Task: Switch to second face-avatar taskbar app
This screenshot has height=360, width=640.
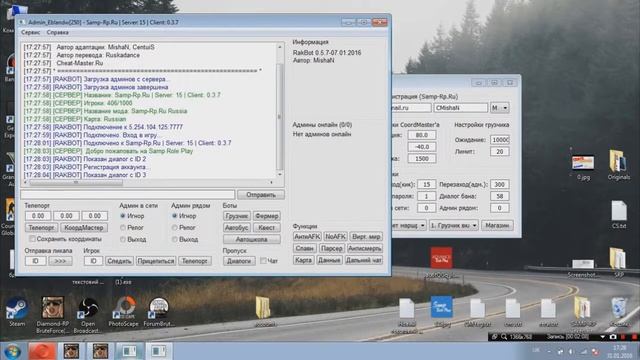Action: coord(100,351)
